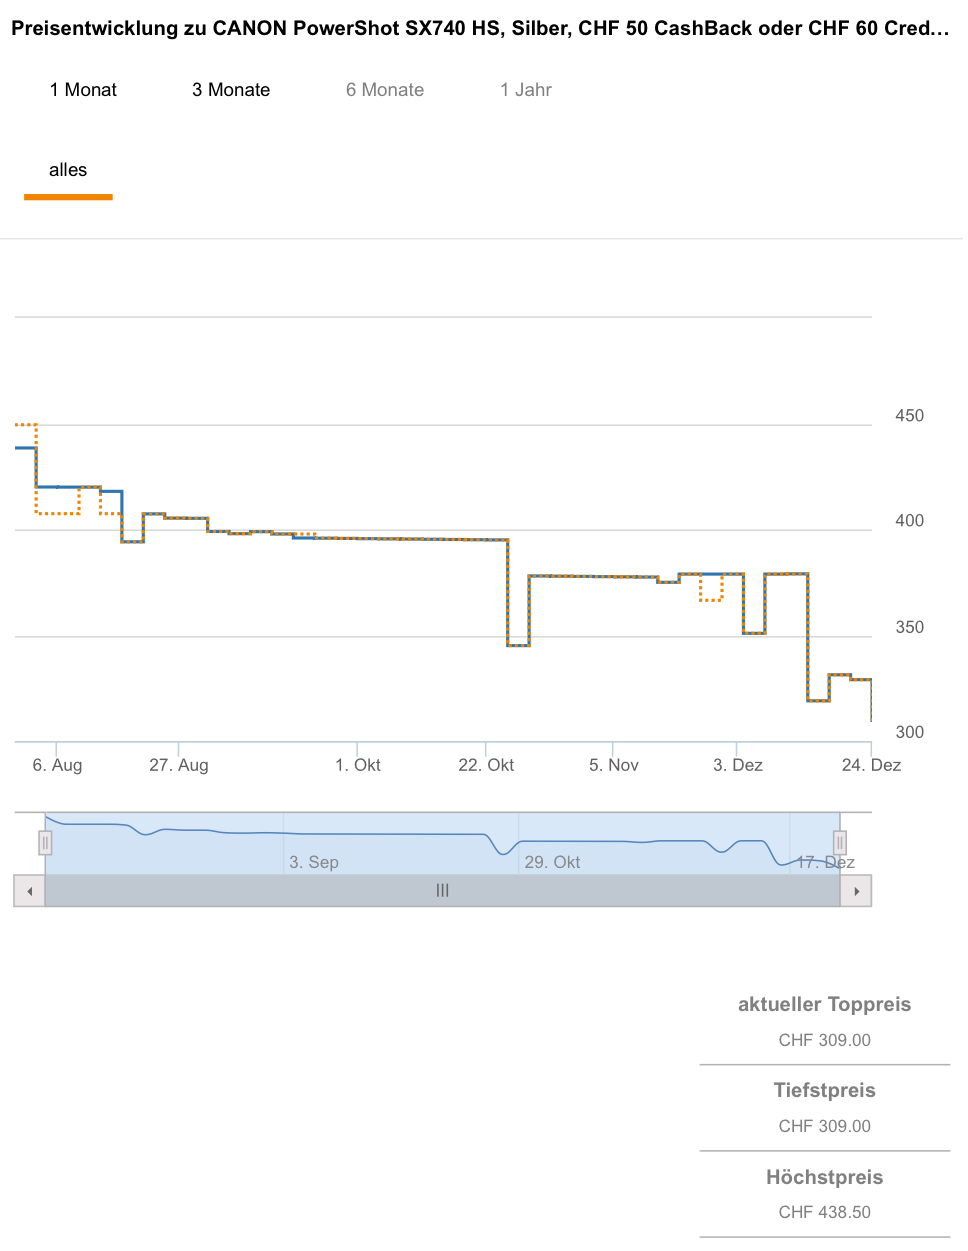Click the left navigator range handle
968x1251 pixels.
45,843
